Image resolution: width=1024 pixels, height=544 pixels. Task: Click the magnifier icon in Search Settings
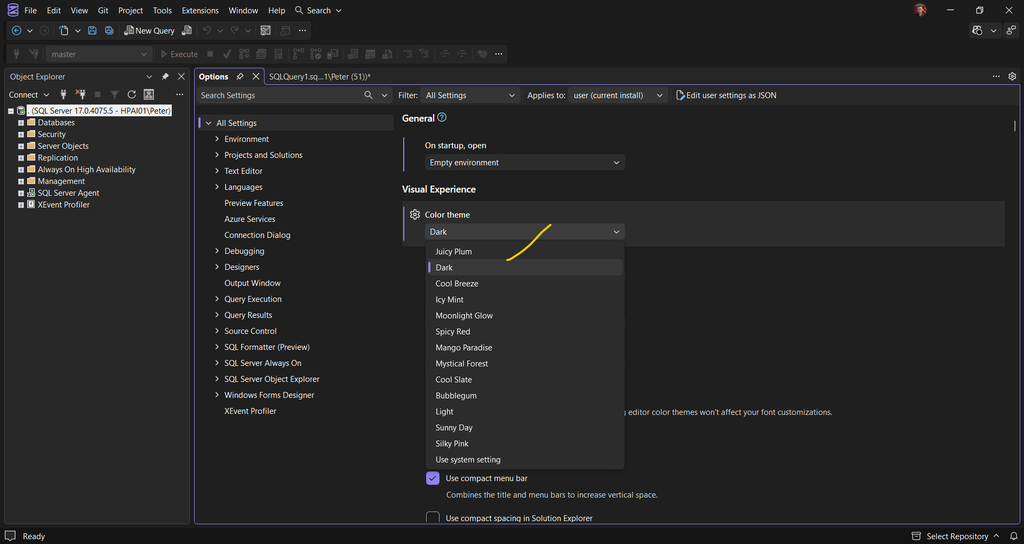(368, 95)
